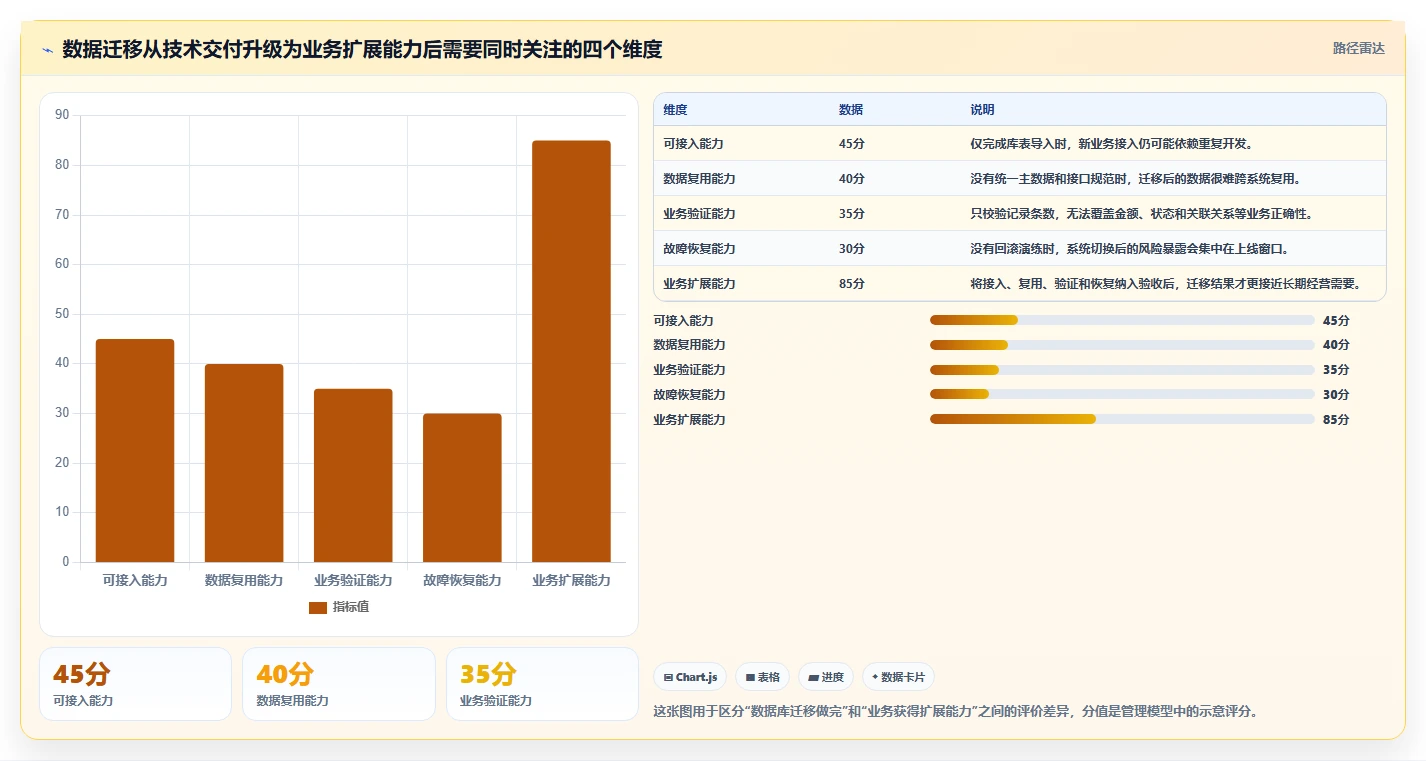Click the page title 数据迁移从技术交付升级

(362, 50)
